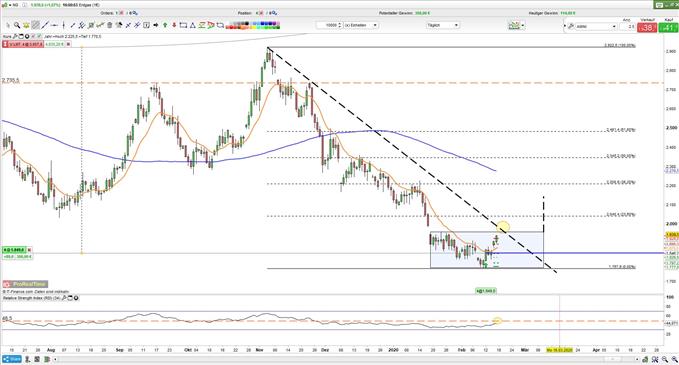Open the RSI indicator wrench settings
Viewport: 679px width, 365px height.
[x=64, y=298]
